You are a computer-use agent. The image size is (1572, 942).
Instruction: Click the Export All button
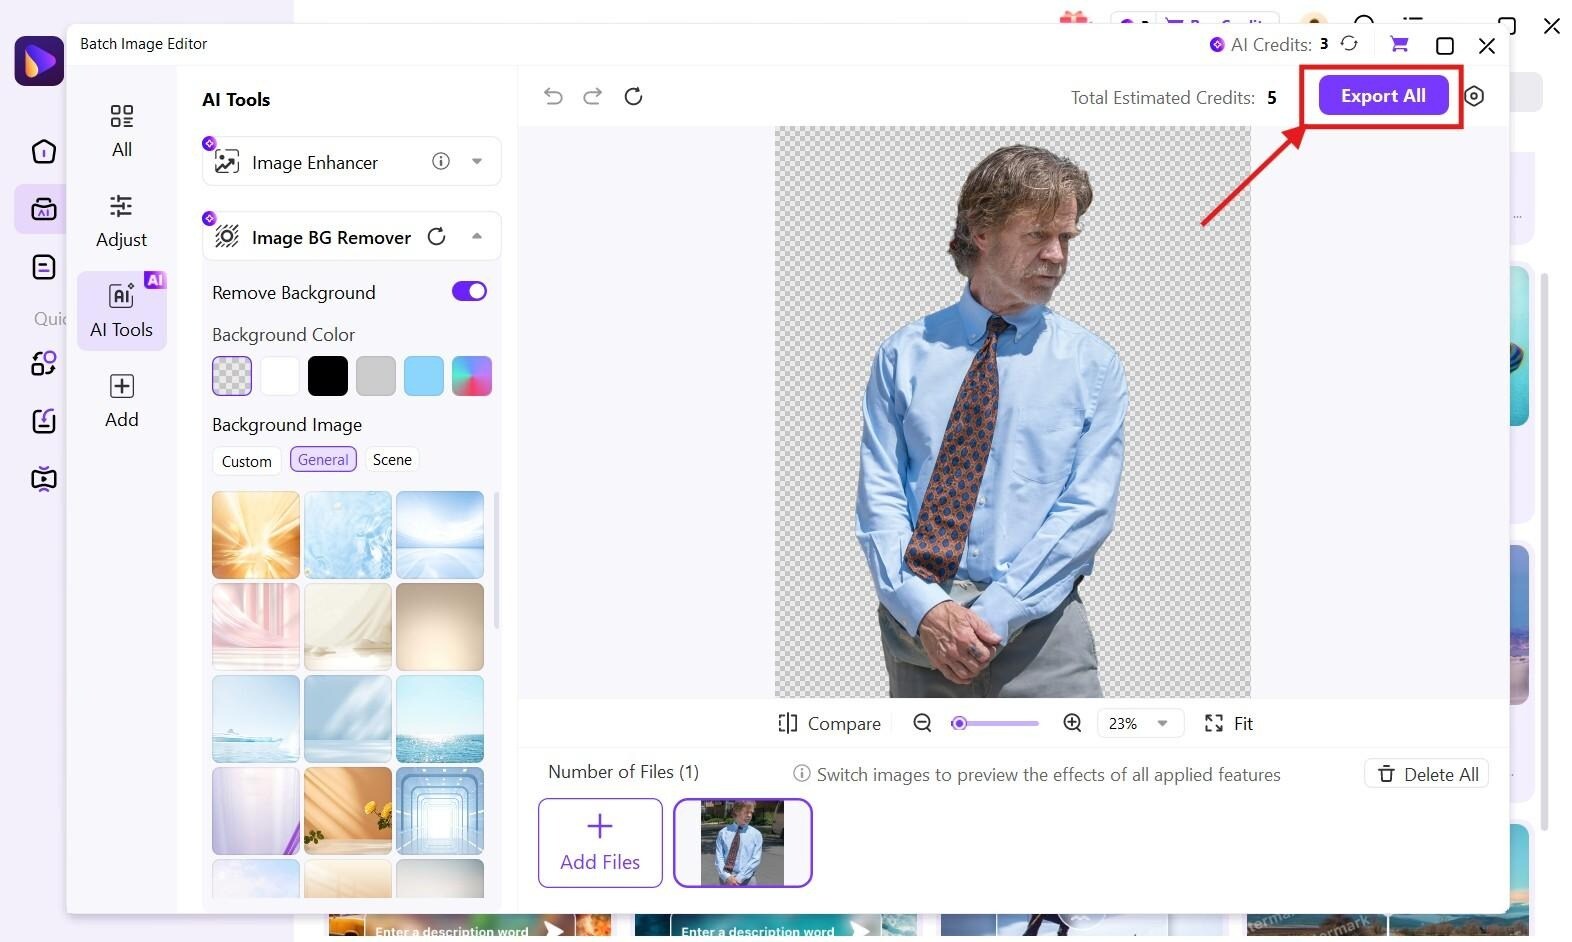[1383, 96]
